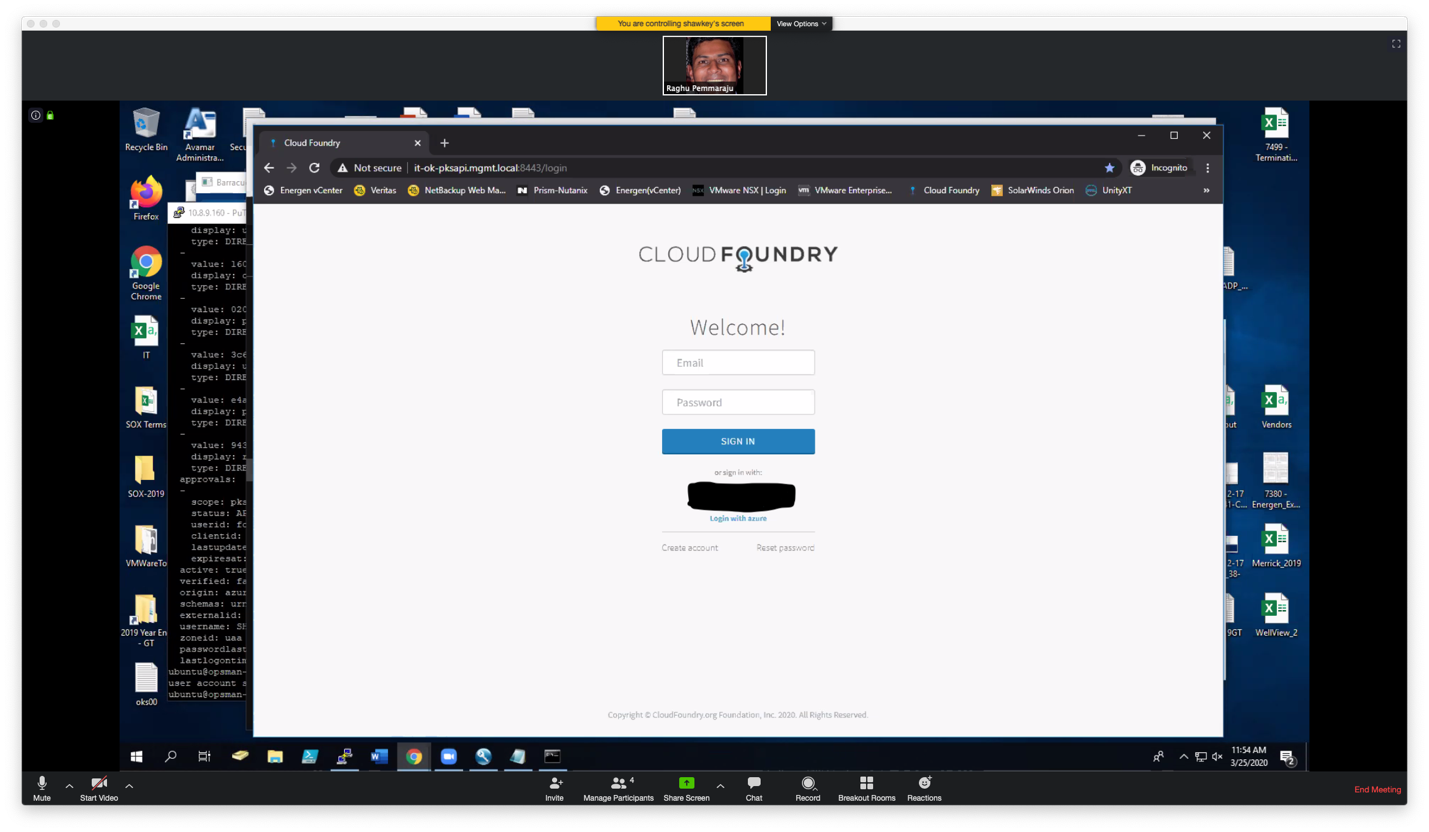Viewport: 1429px width, 832px height.
Task: Select the Google Chrome desktop shortcut
Action: (x=146, y=274)
